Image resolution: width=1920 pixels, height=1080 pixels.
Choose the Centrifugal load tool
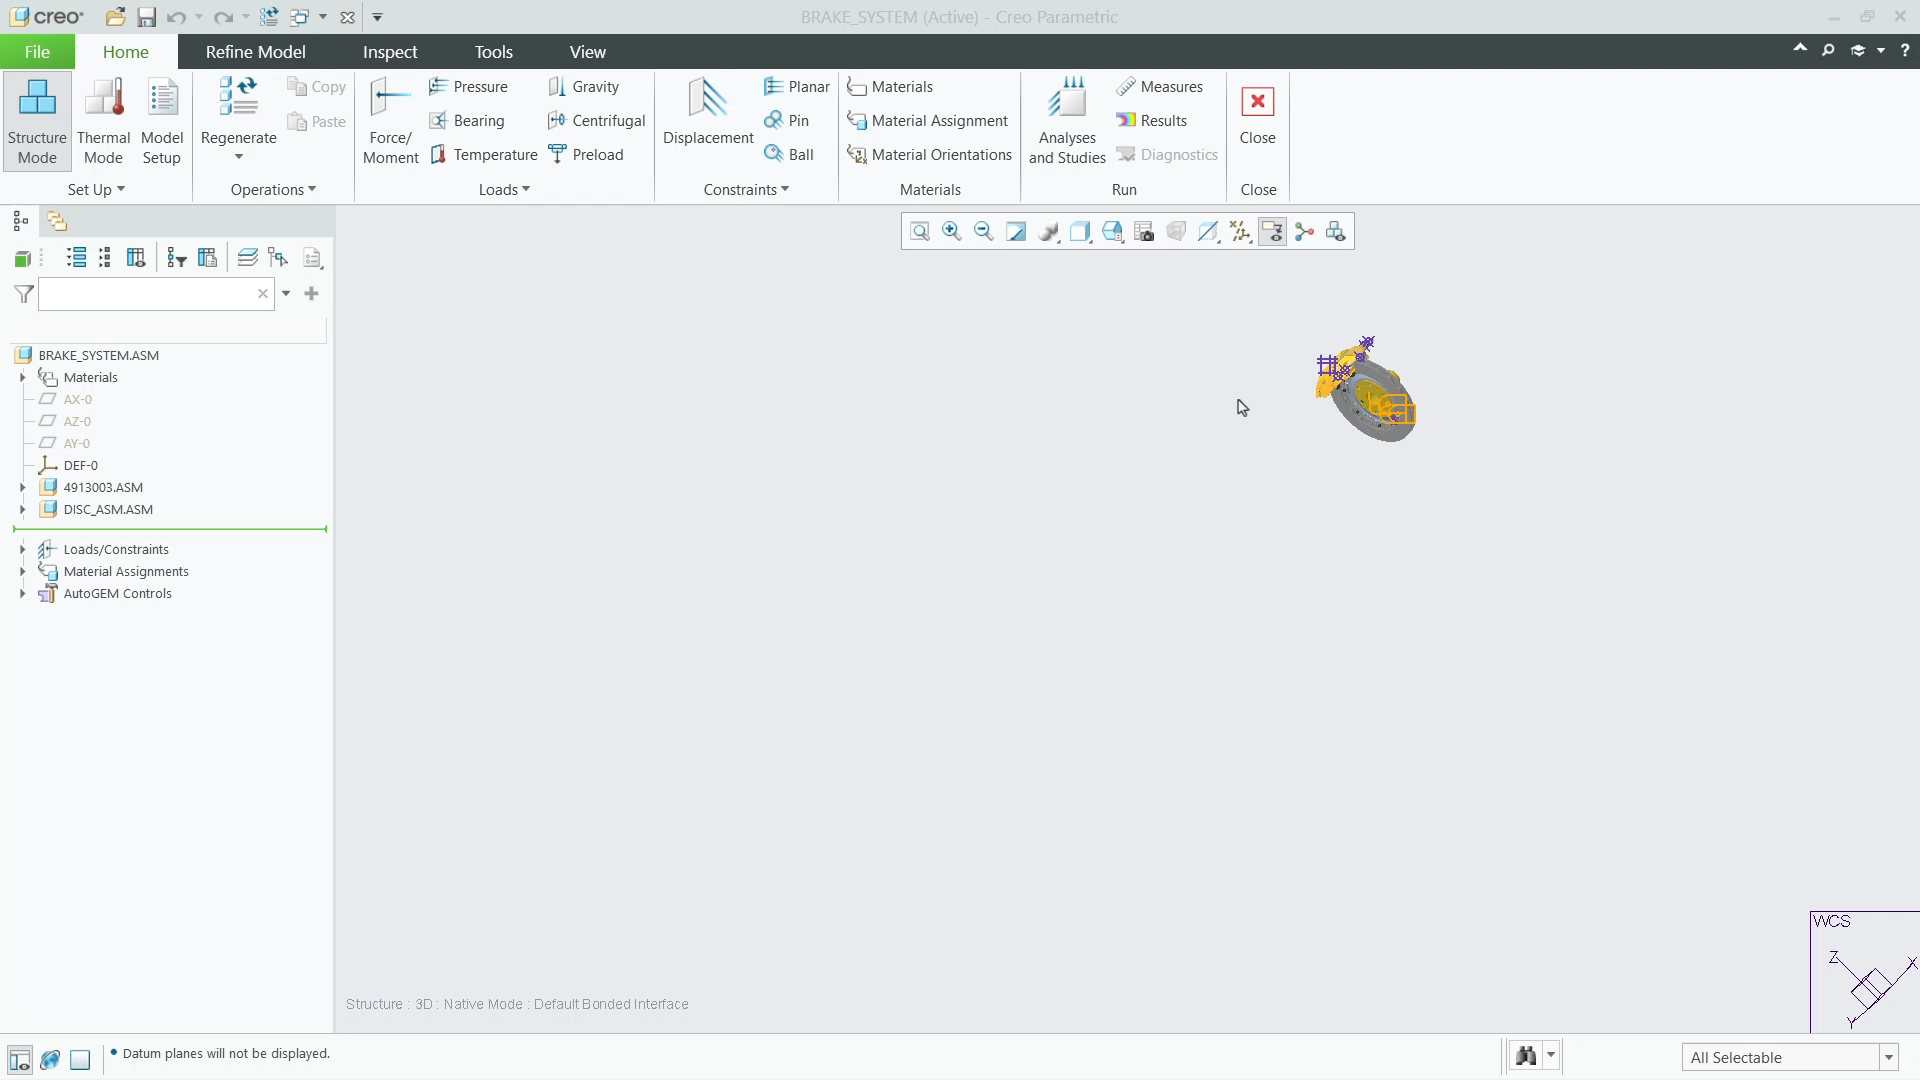tap(597, 121)
